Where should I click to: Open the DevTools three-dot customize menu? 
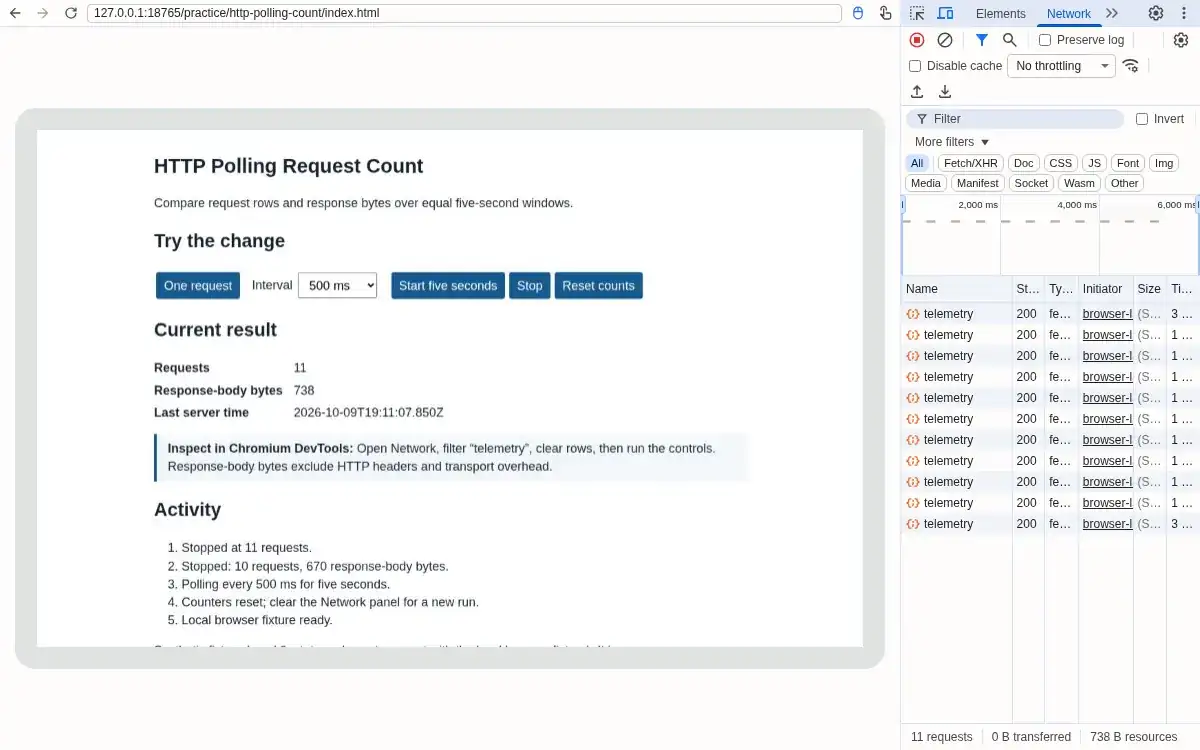[x=1184, y=13]
